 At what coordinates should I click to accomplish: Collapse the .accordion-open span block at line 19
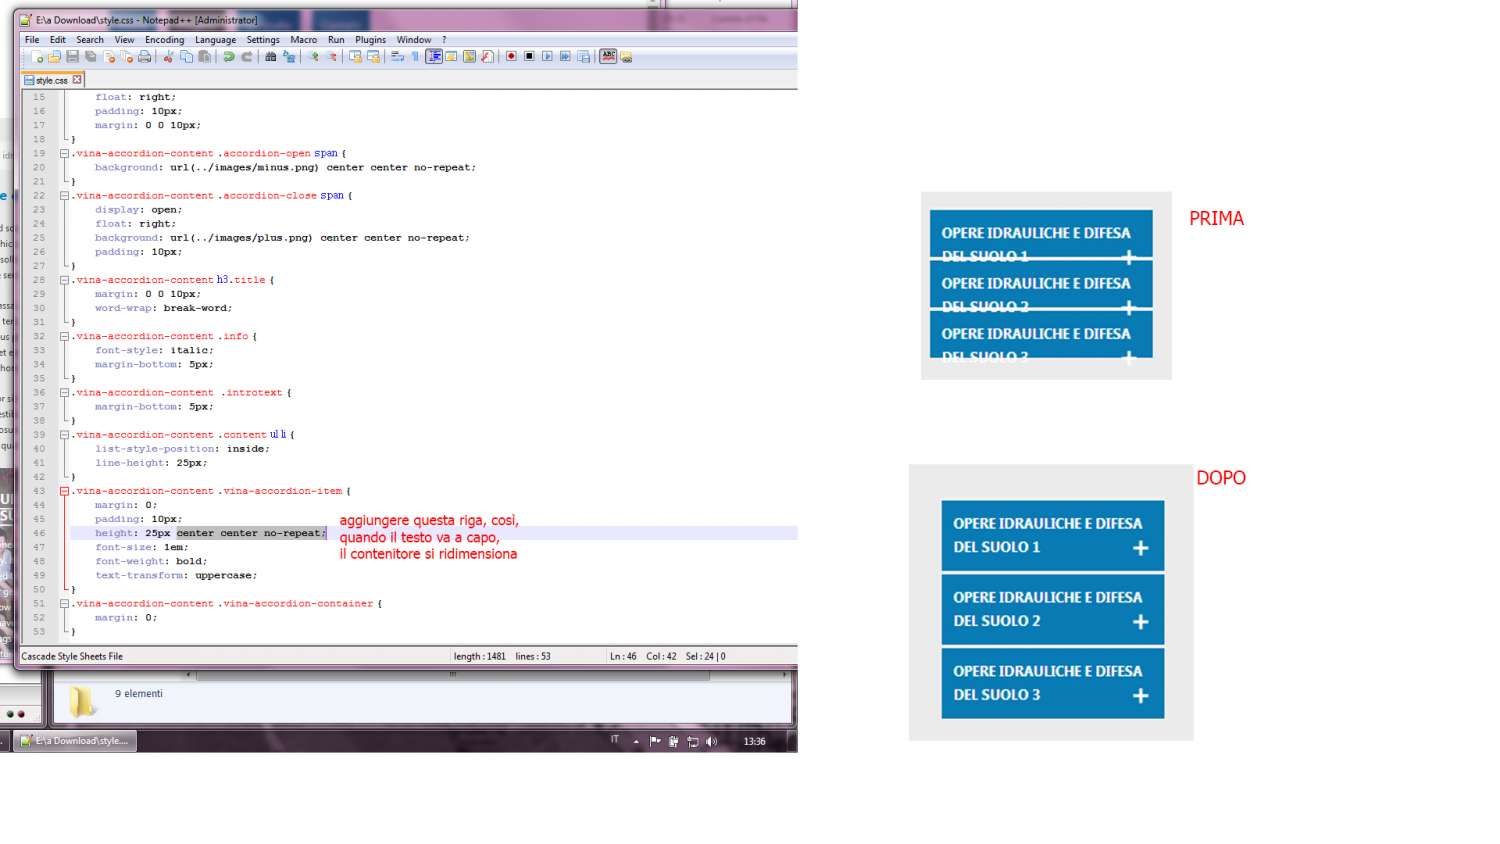tap(64, 154)
